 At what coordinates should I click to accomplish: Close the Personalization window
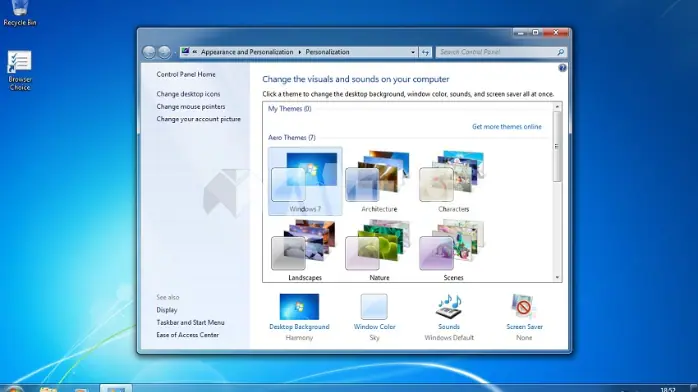point(556,32)
